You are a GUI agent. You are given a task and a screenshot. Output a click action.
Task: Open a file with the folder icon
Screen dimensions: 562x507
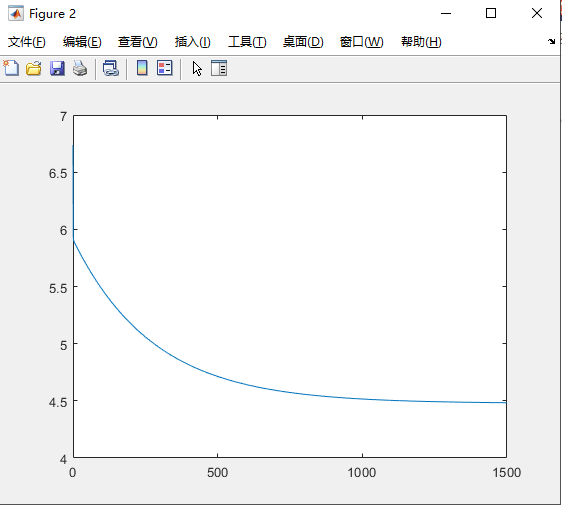point(34,68)
